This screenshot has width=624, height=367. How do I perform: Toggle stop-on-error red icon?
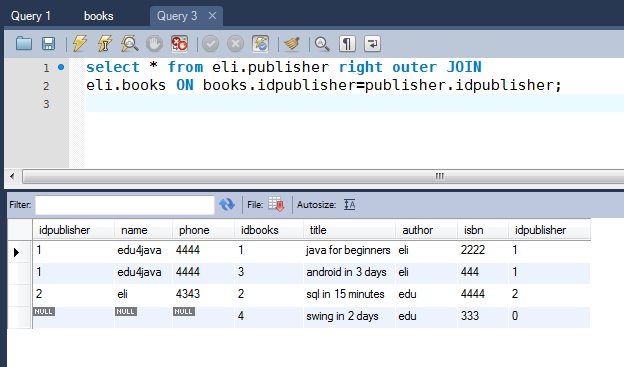click(x=179, y=43)
